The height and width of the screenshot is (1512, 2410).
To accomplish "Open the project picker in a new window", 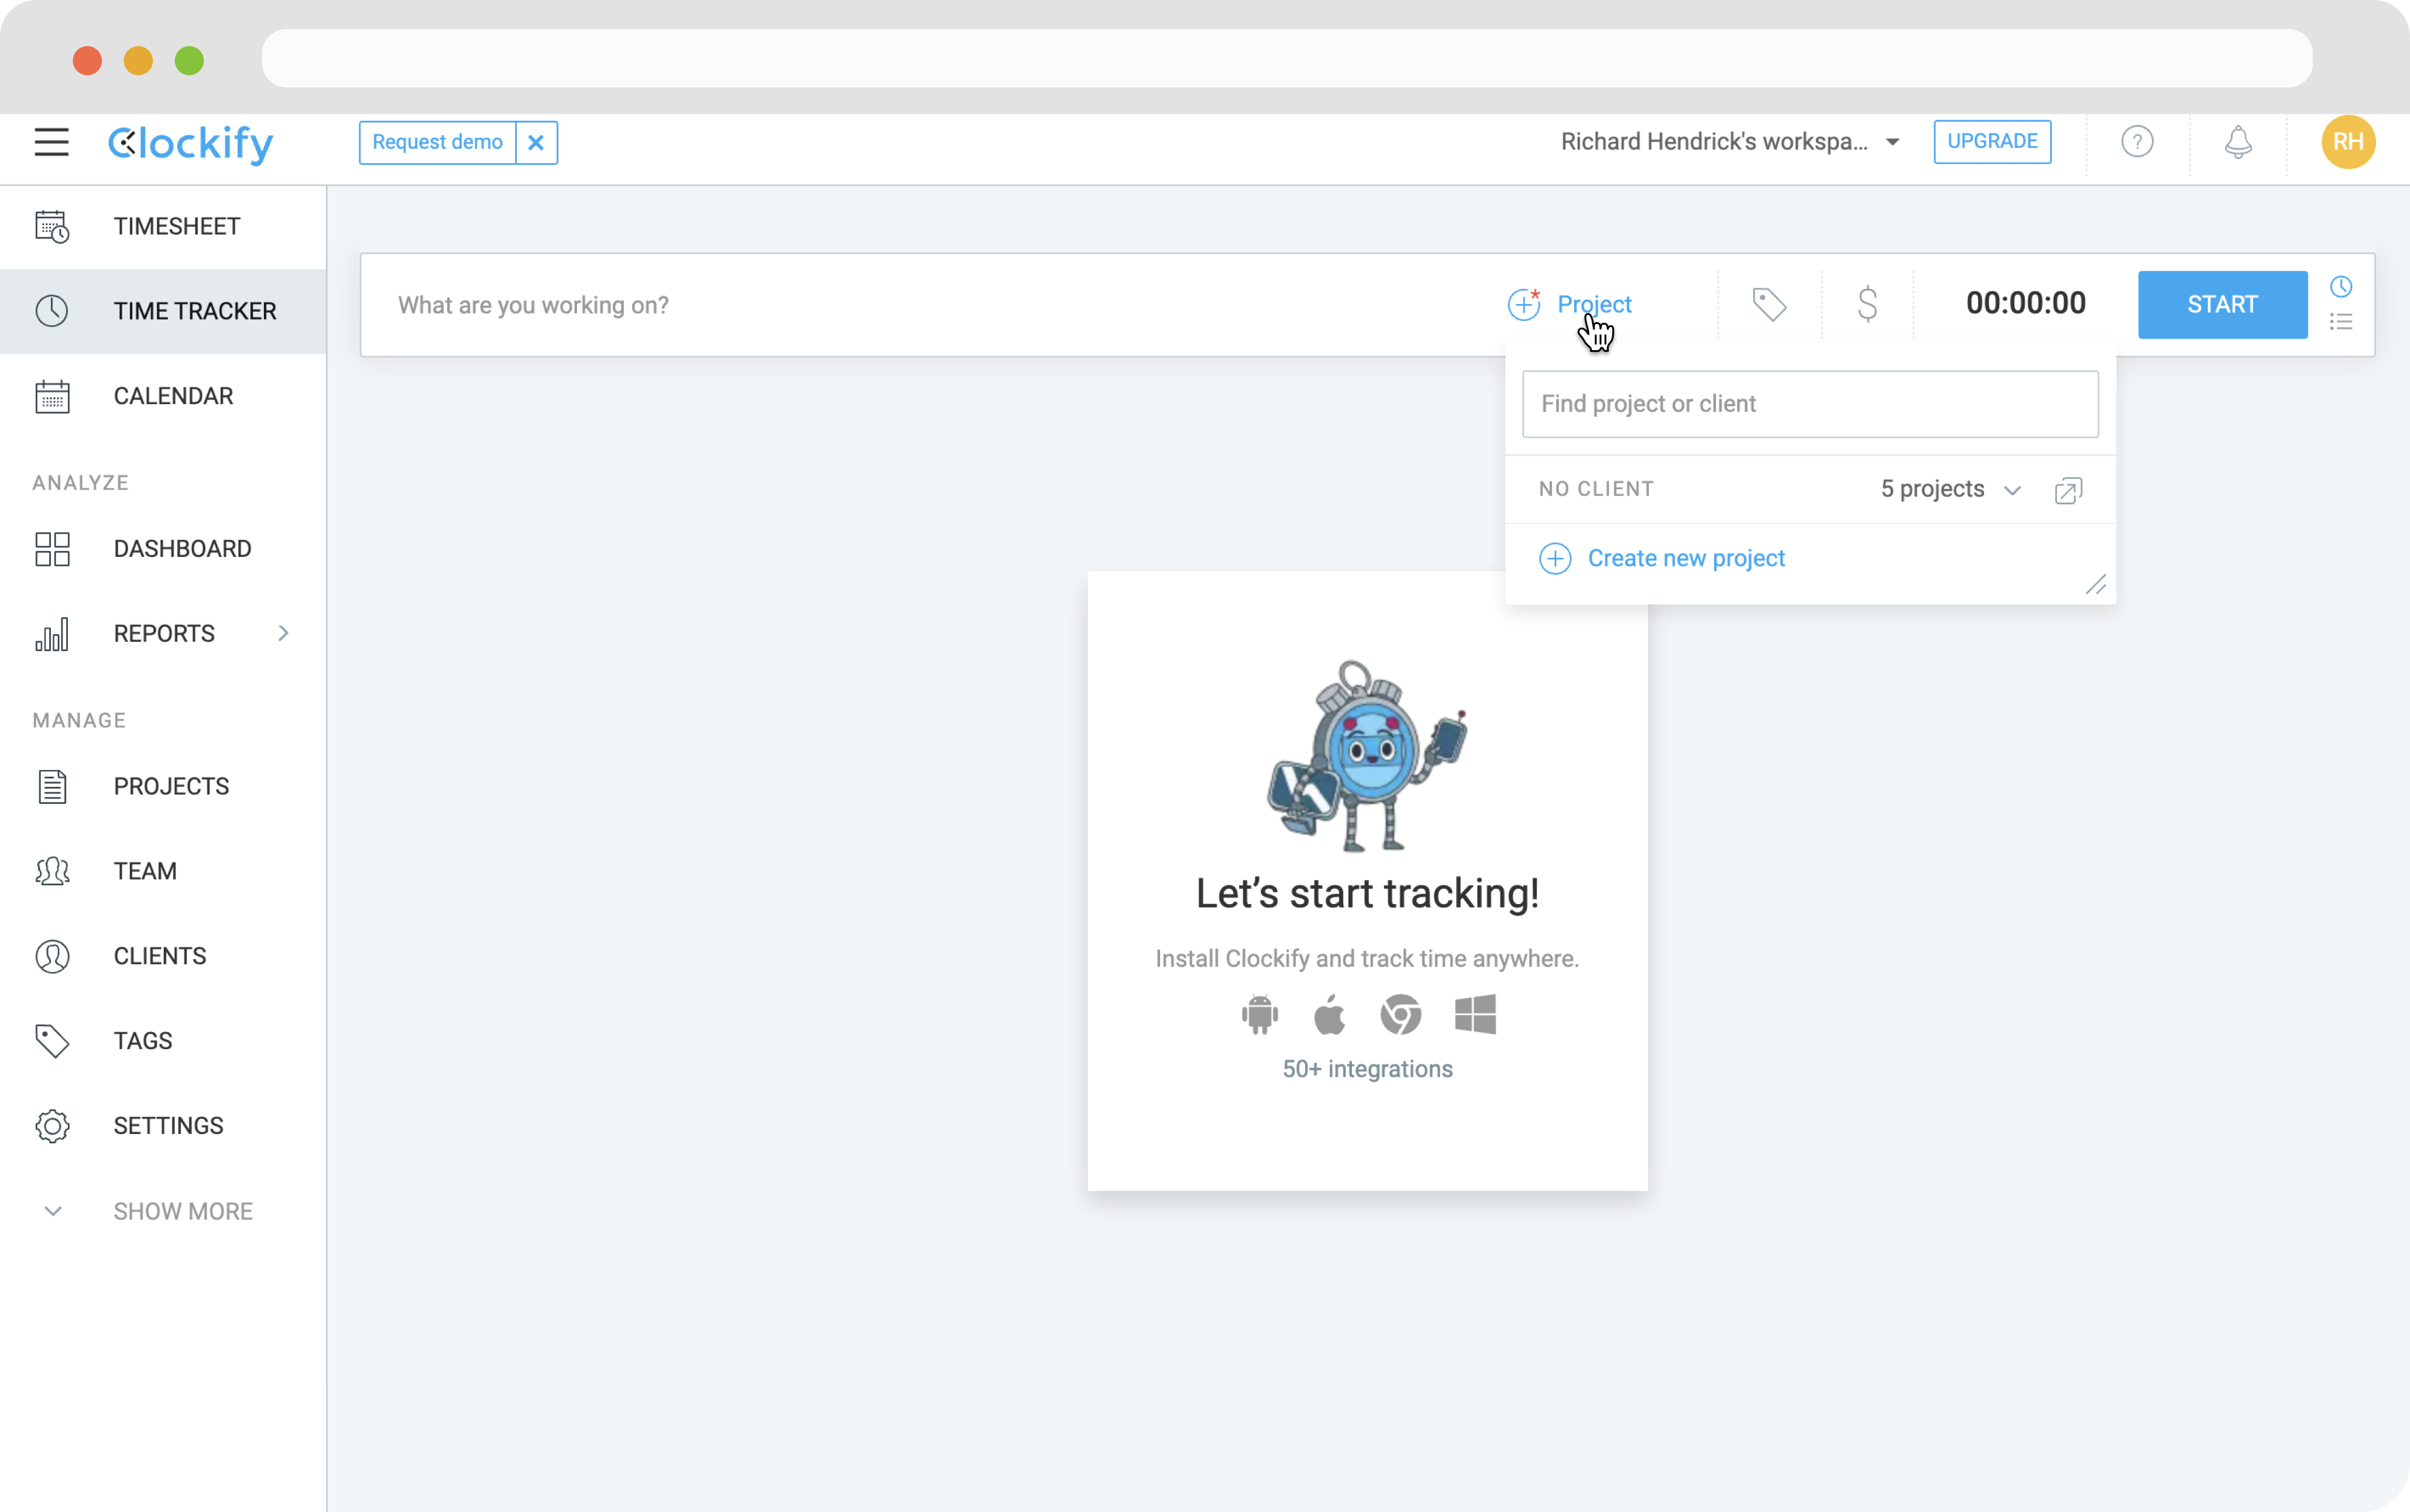I will point(2068,490).
